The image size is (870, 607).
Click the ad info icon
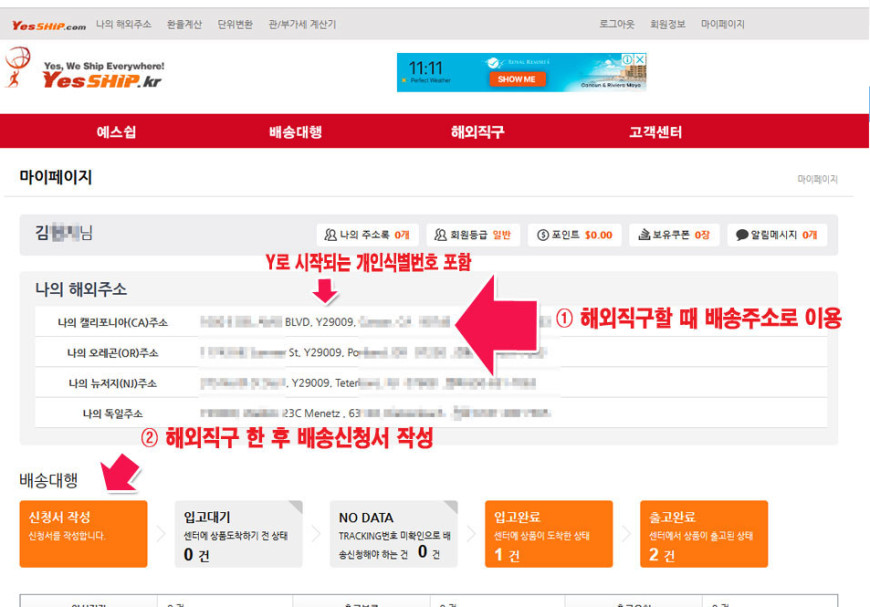click(x=628, y=59)
